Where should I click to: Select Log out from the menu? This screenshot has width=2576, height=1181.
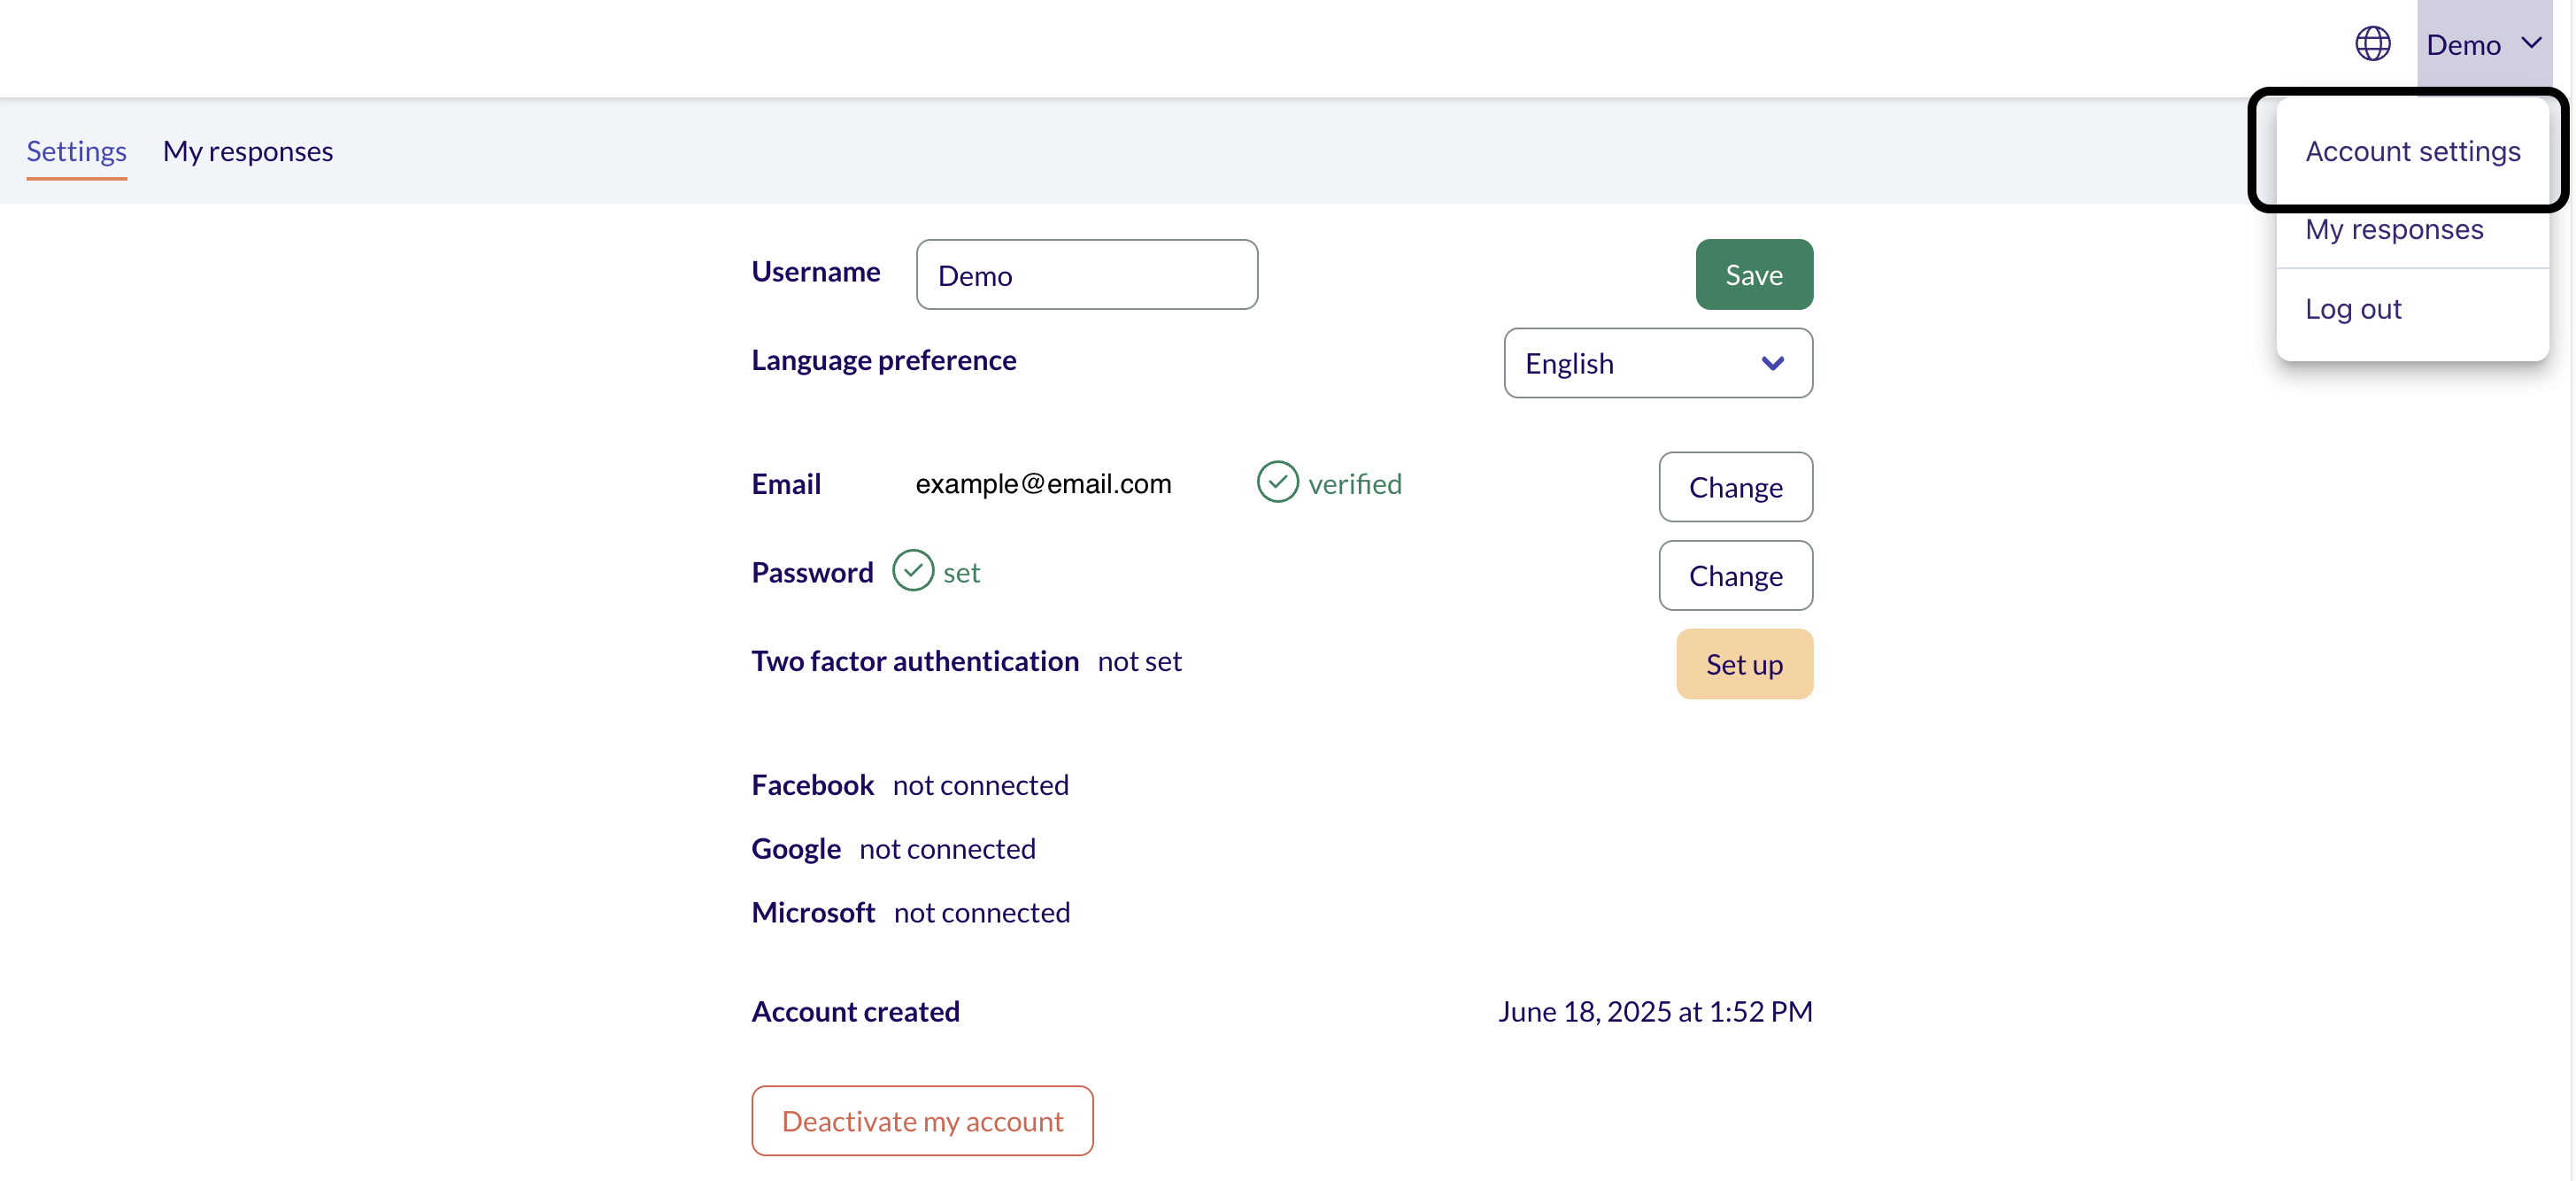click(2352, 309)
